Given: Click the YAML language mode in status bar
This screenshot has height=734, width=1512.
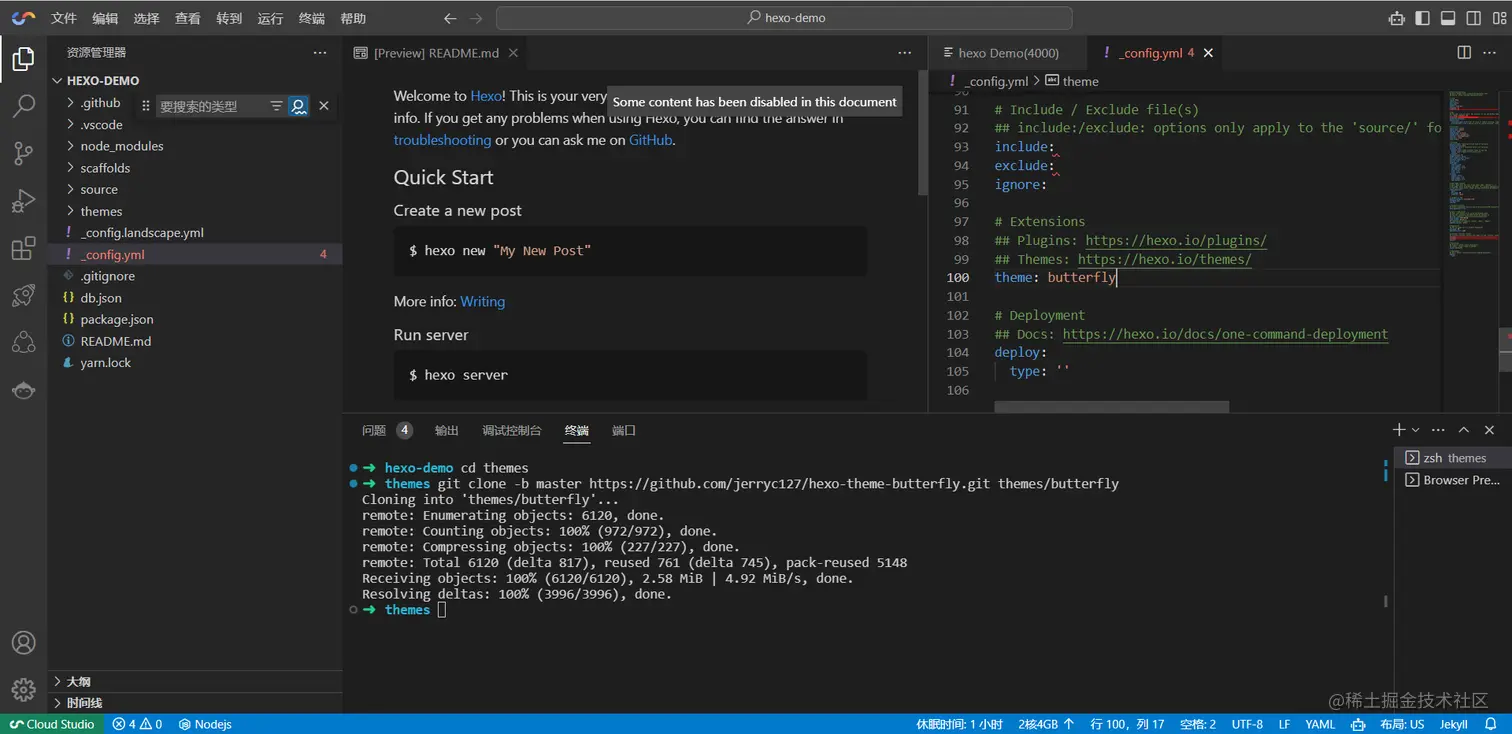Looking at the screenshot, I should pos(1320,724).
